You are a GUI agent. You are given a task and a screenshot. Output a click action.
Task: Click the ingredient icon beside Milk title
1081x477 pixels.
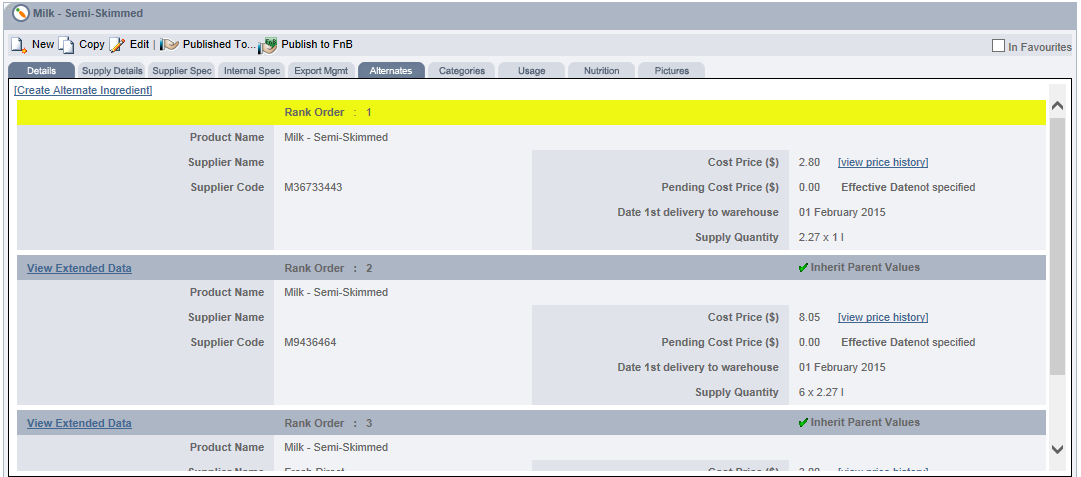coord(20,14)
